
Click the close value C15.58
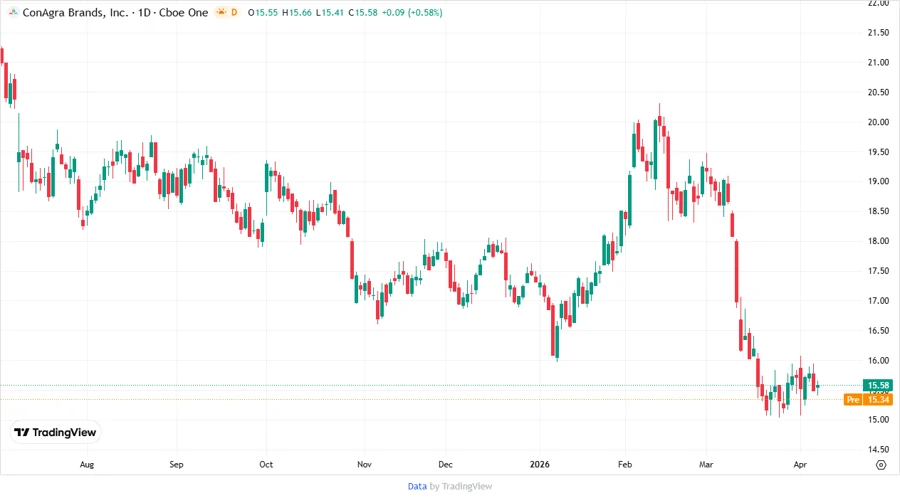click(363, 12)
